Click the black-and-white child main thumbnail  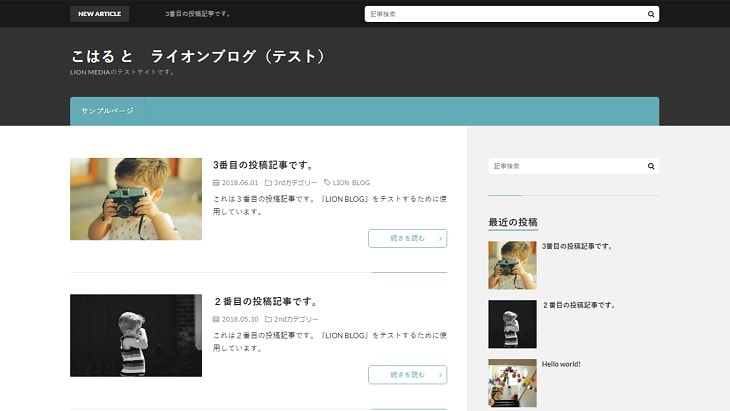coord(136,335)
